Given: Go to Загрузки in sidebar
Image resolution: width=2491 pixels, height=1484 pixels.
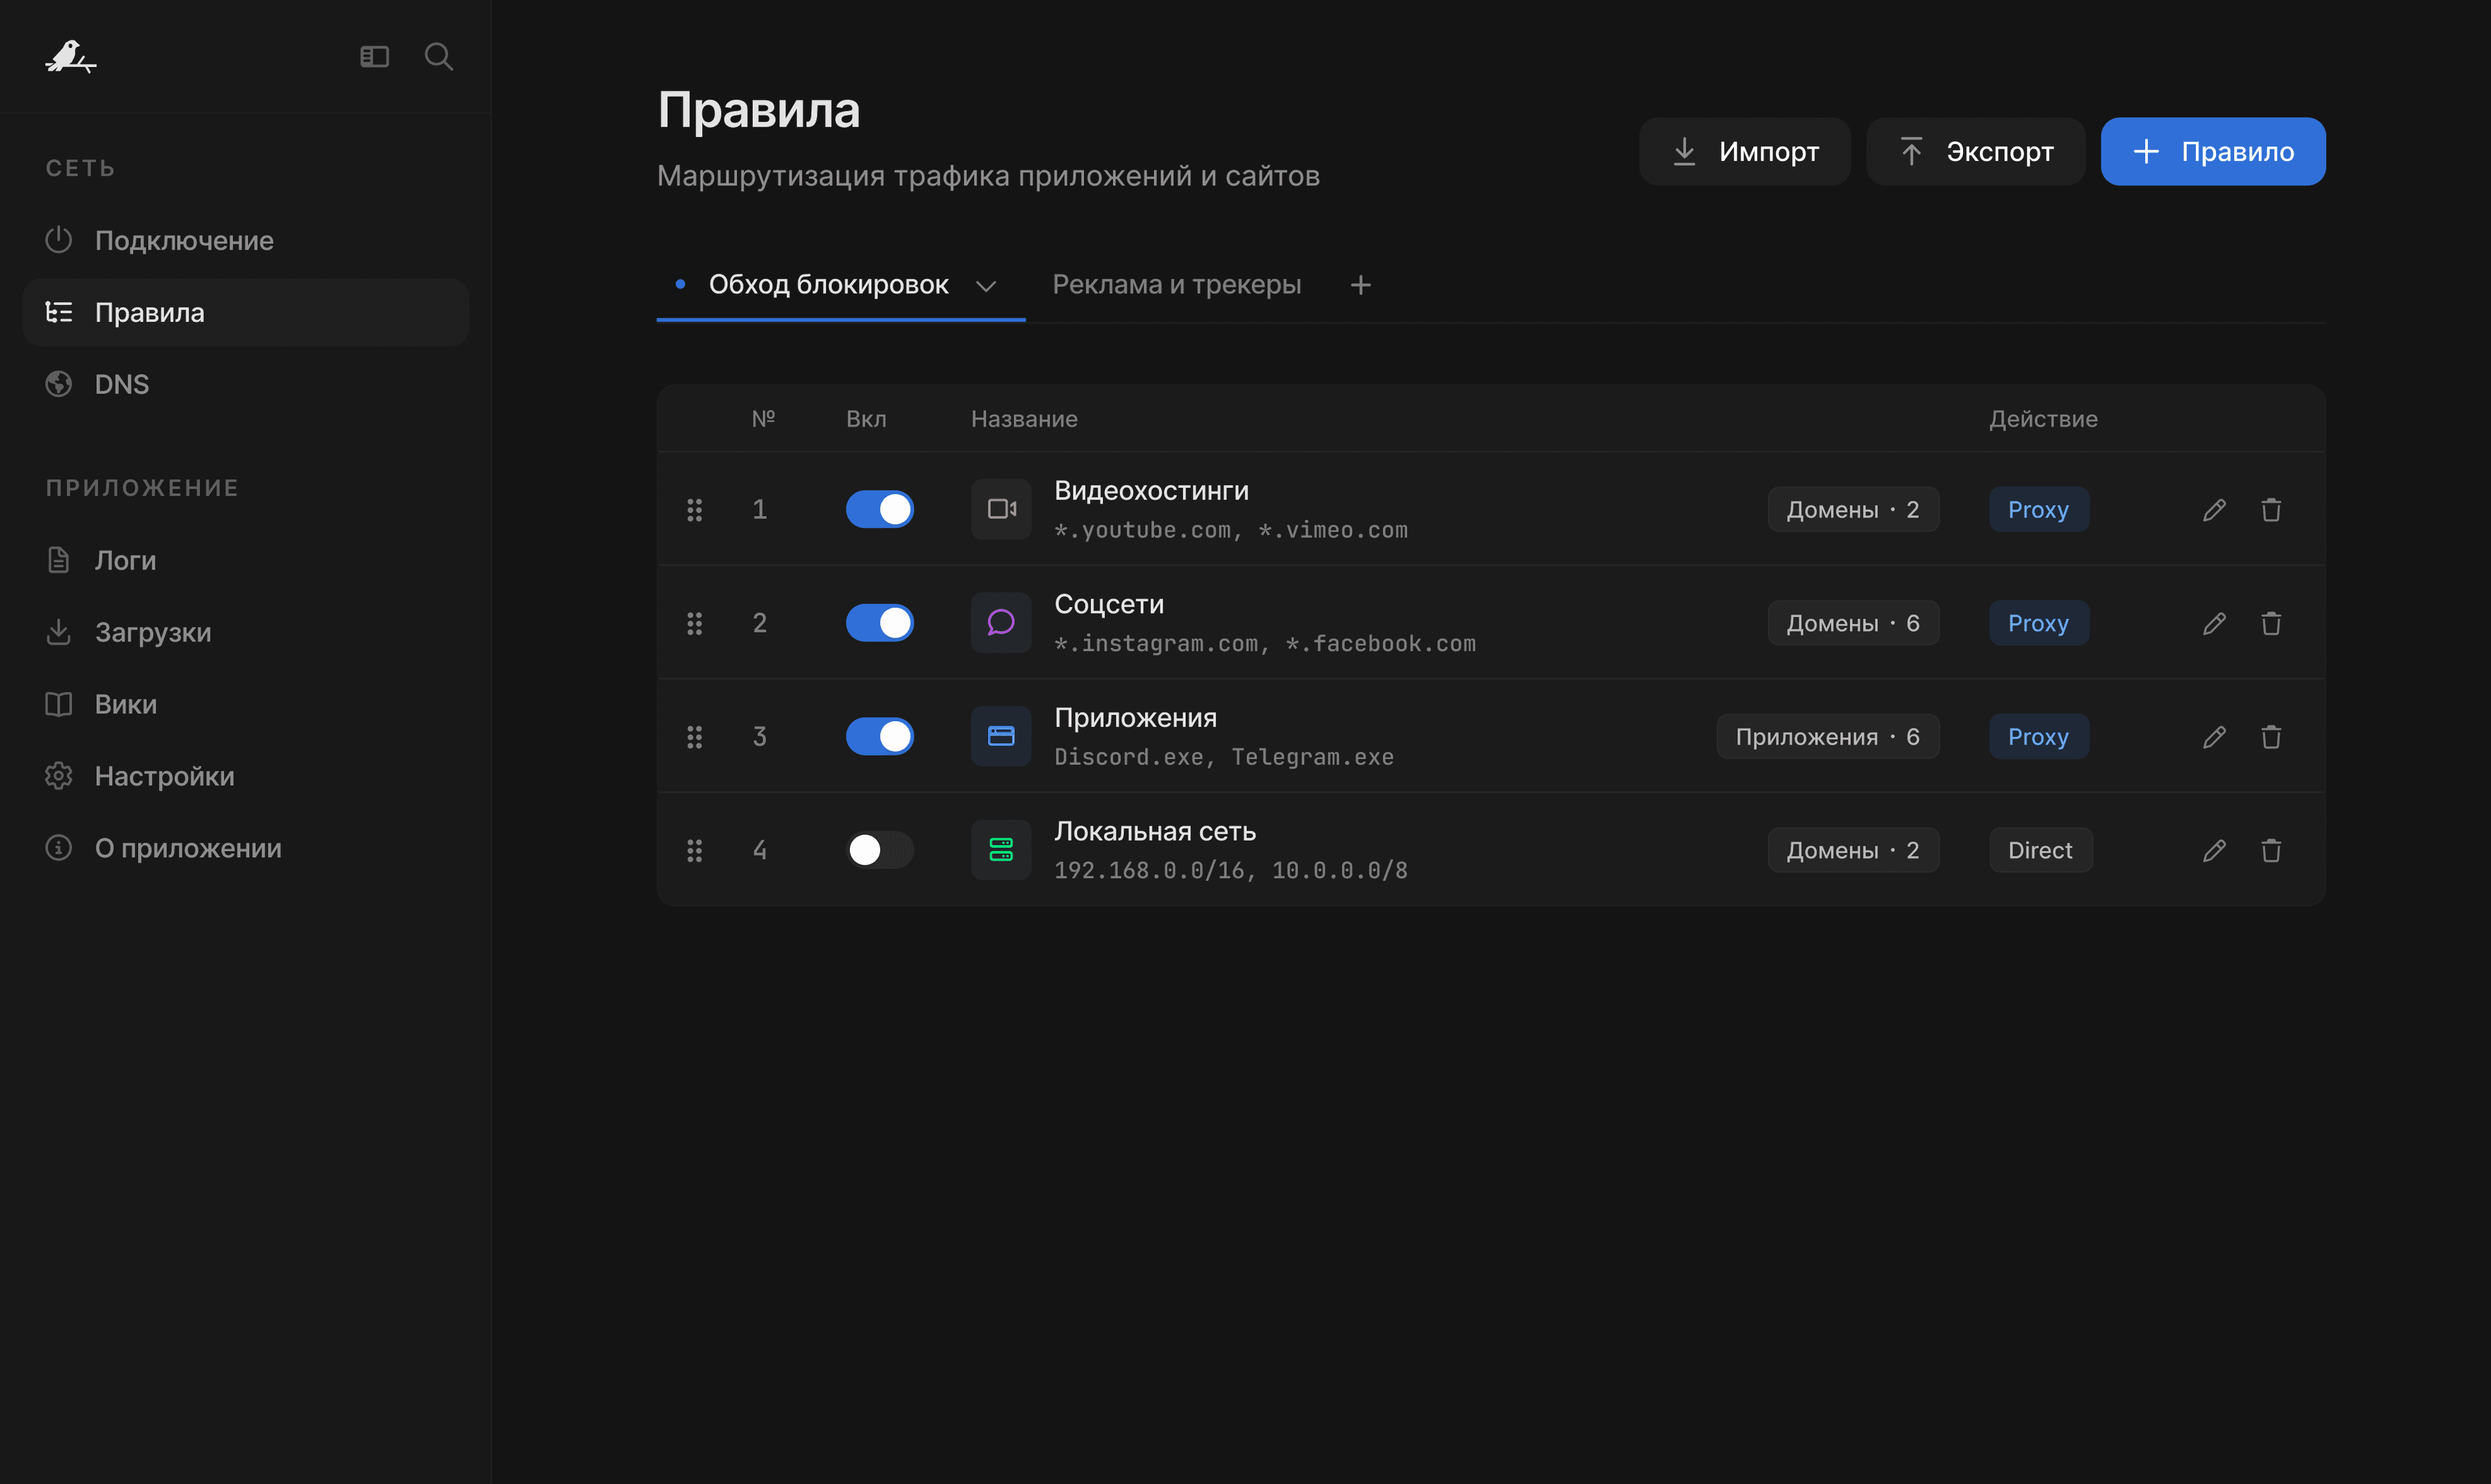Looking at the screenshot, I should click(245, 633).
